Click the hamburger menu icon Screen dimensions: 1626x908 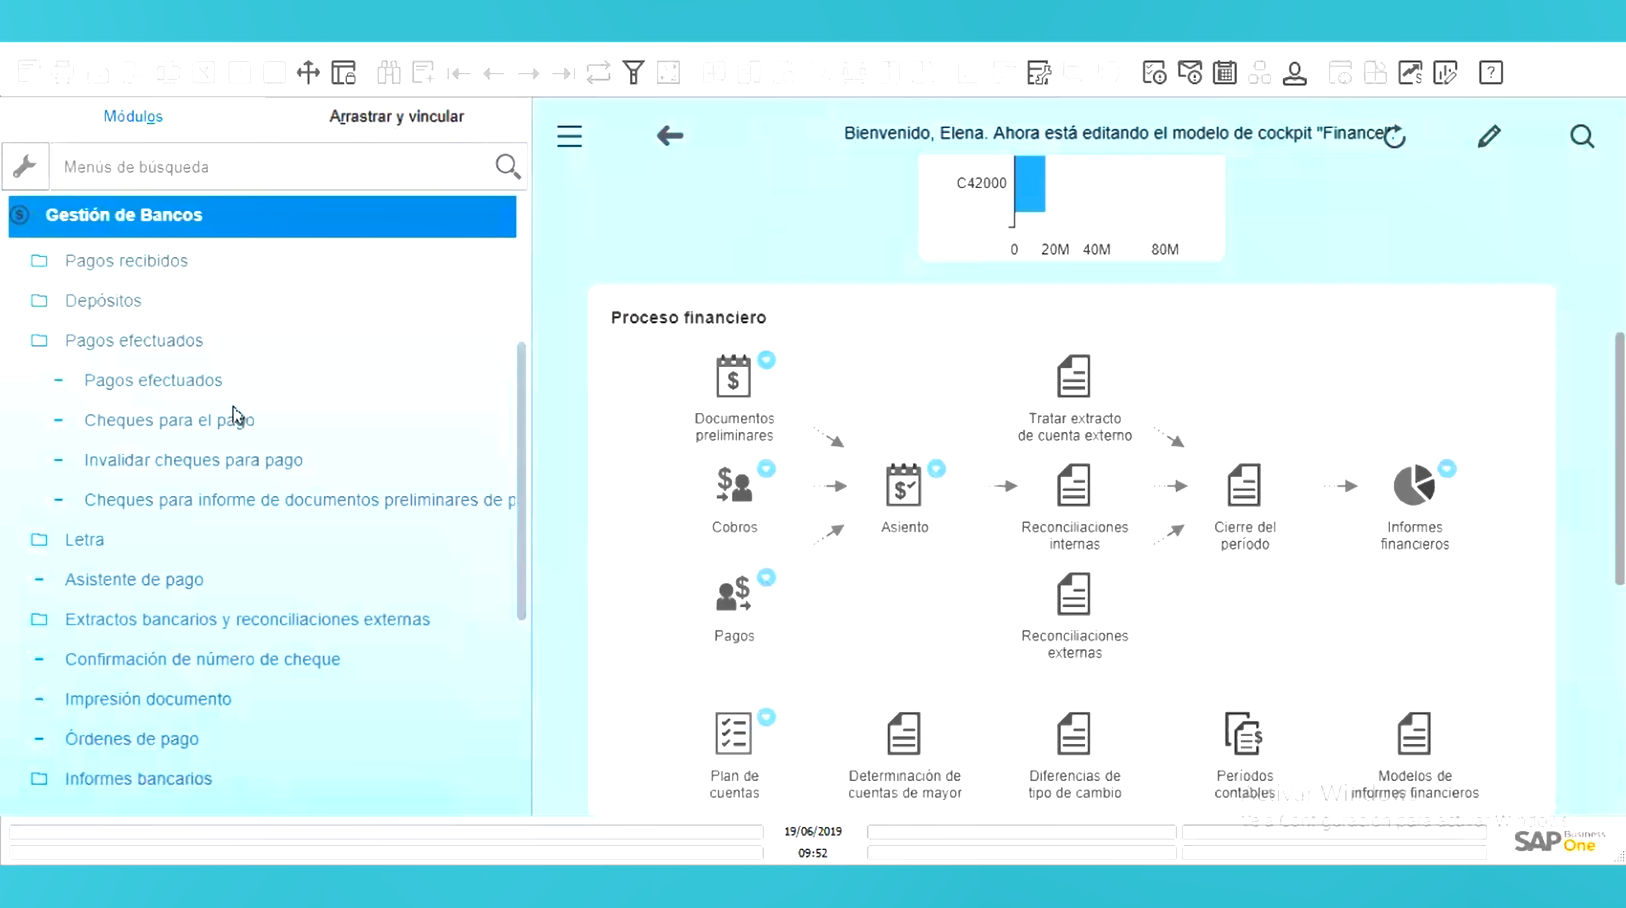pos(569,136)
